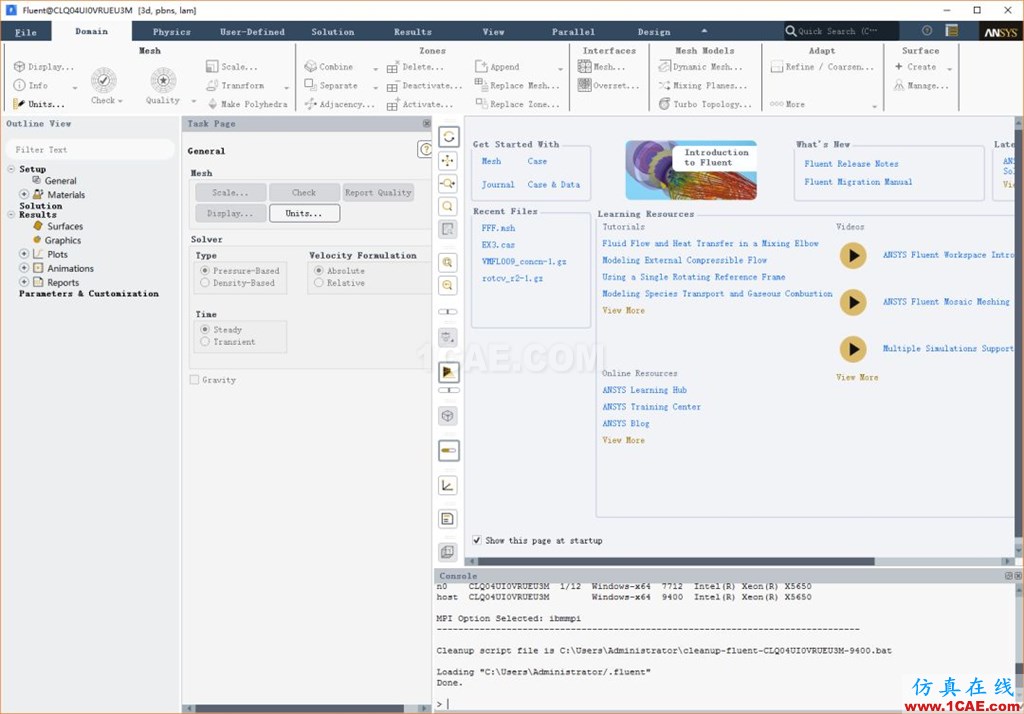
Task: Open ANSYS Learning Hub link
Action: pos(644,390)
